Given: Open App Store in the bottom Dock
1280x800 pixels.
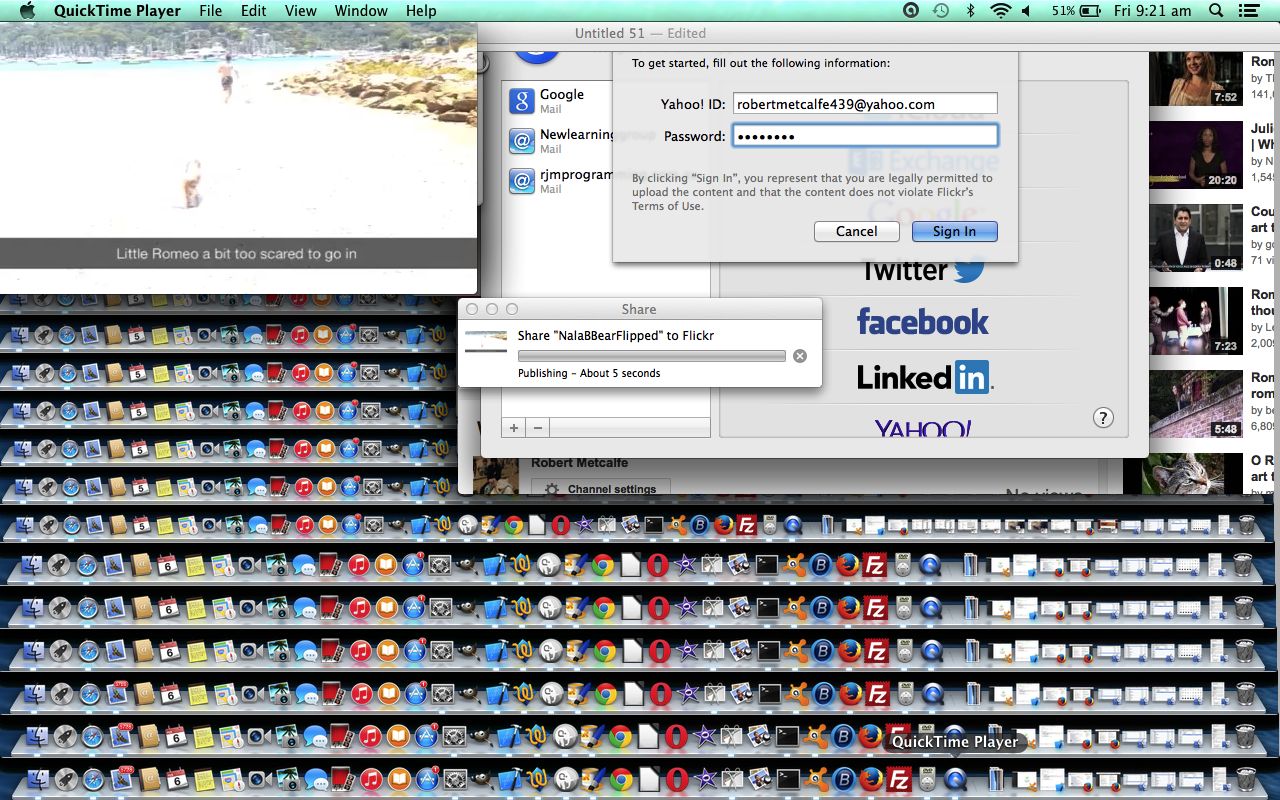Looking at the screenshot, I should pos(427,780).
